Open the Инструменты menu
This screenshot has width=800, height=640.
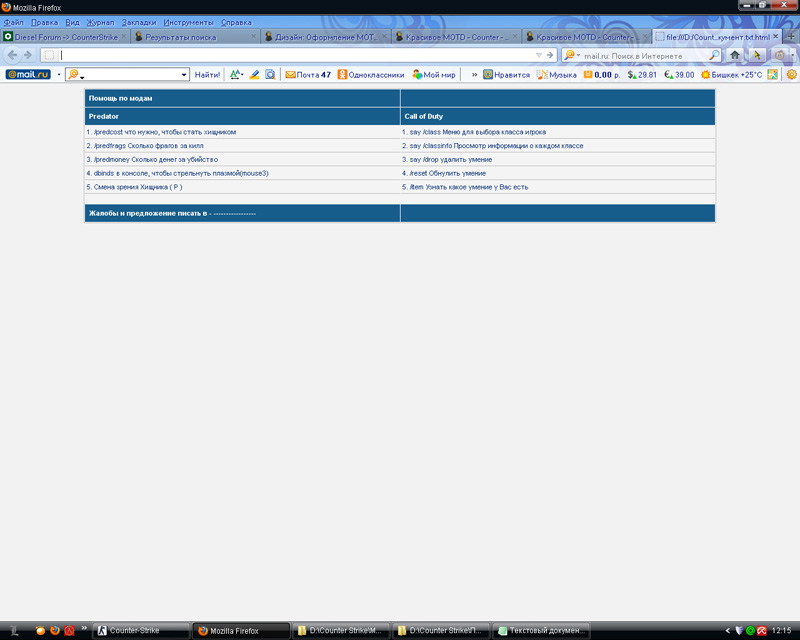188,22
